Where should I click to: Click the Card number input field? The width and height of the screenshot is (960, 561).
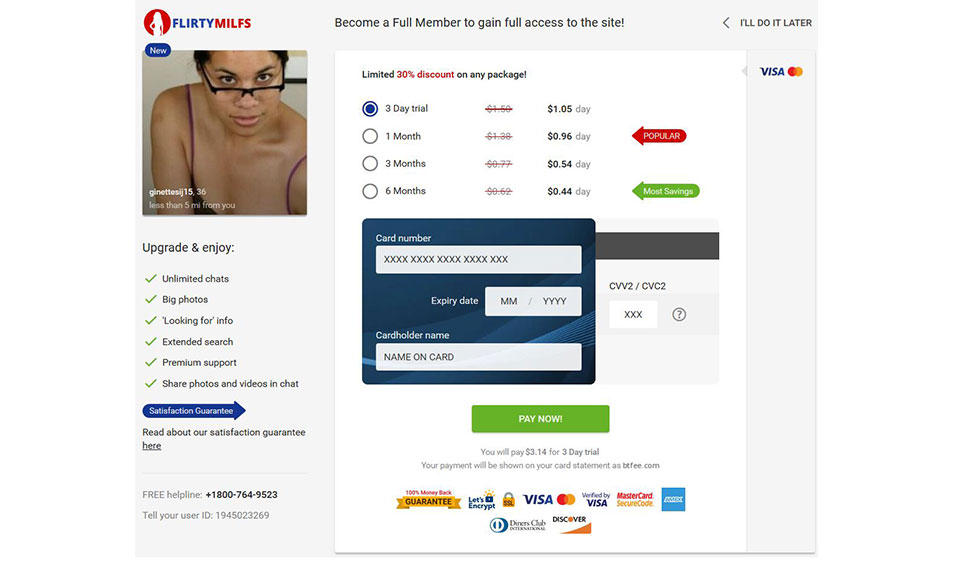point(478,260)
